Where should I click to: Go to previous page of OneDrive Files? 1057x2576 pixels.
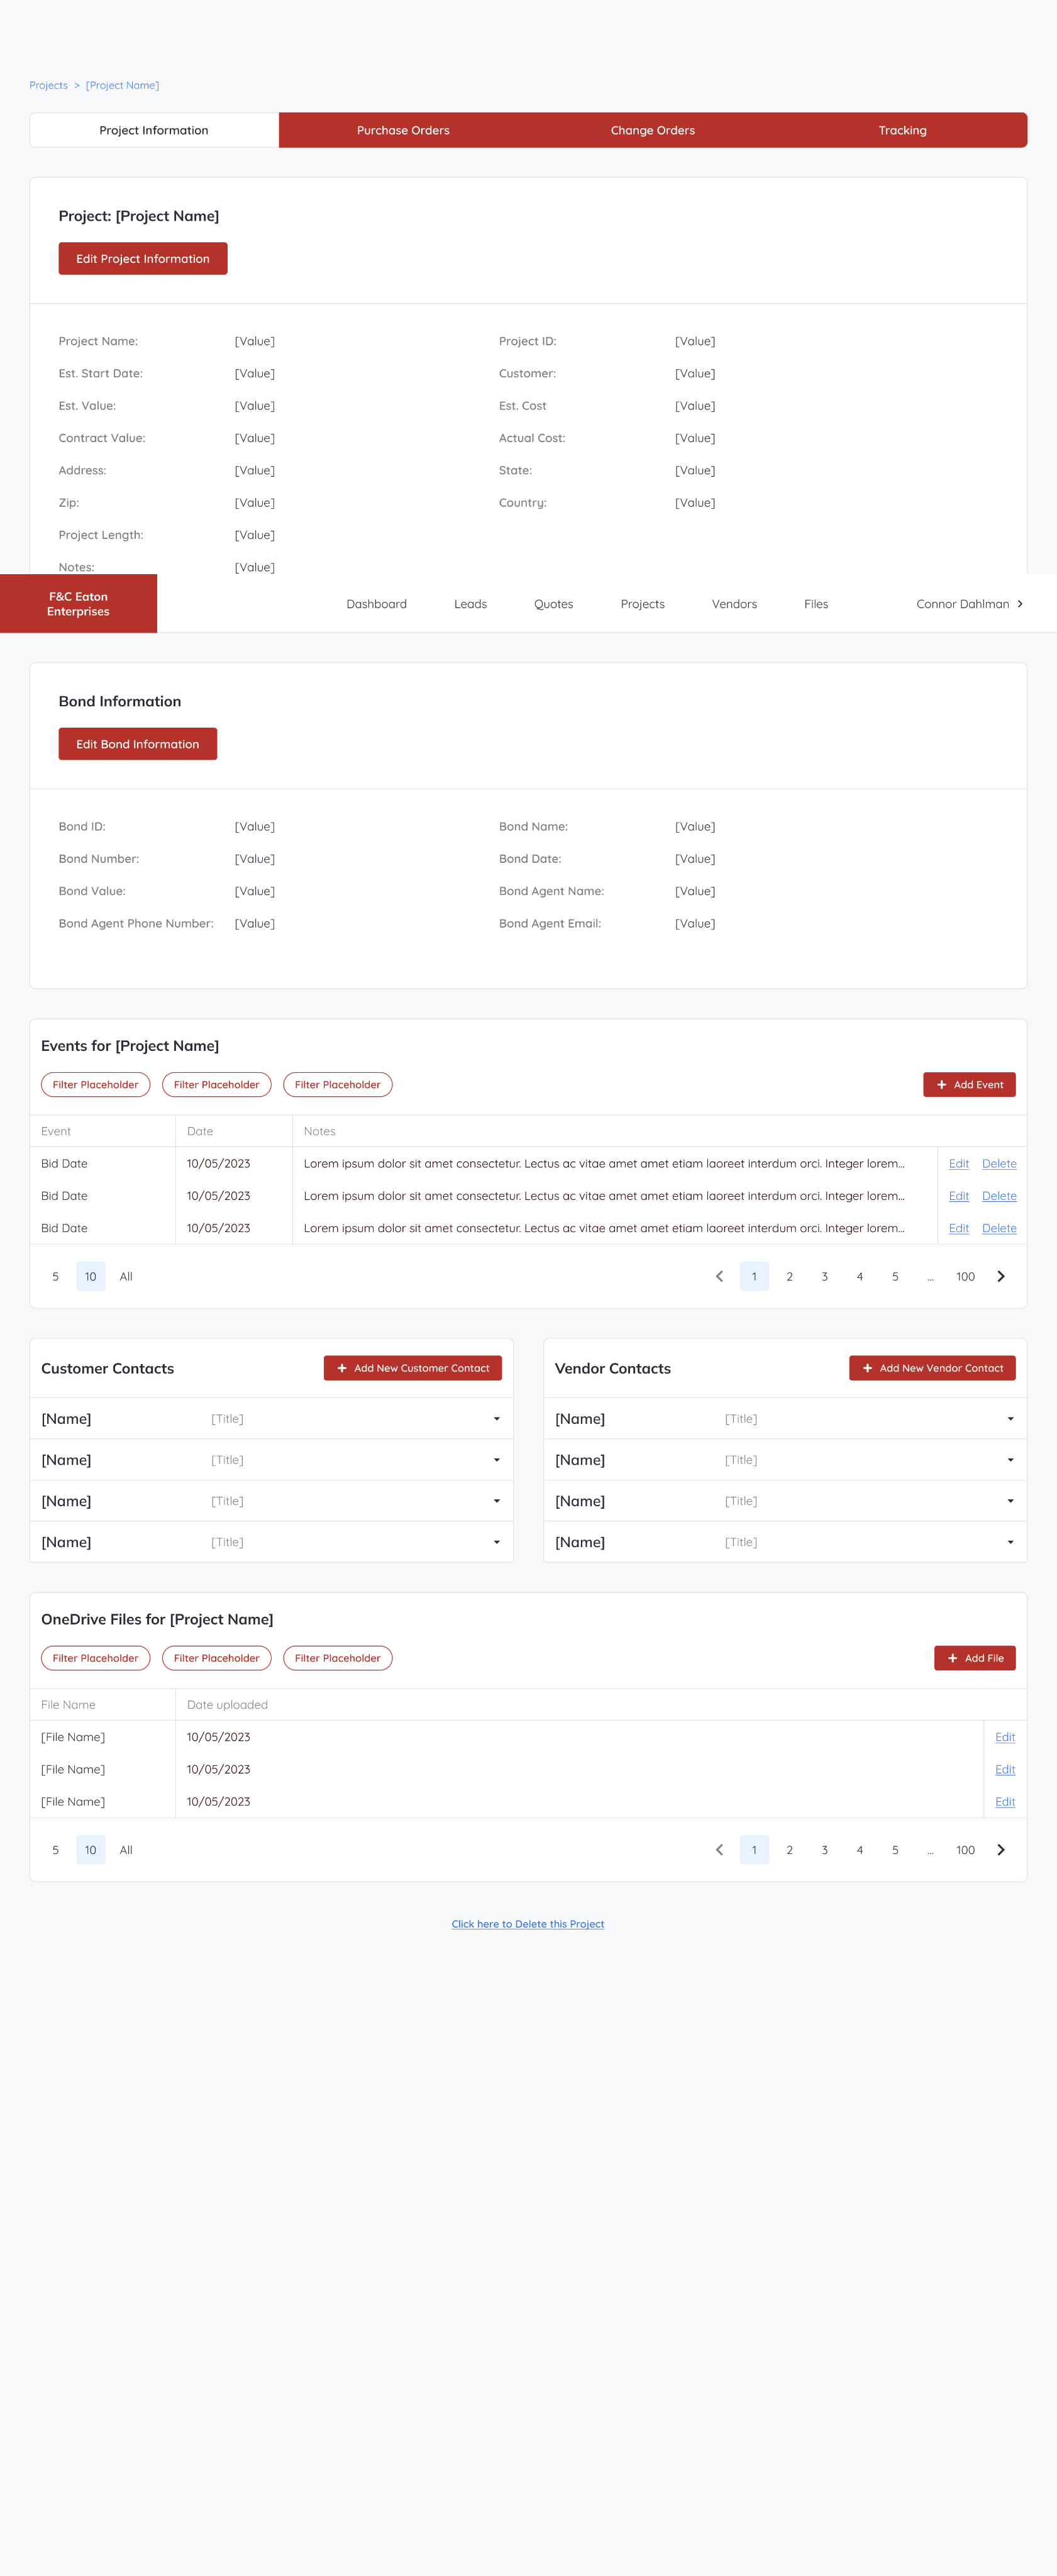pyautogui.click(x=719, y=1850)
